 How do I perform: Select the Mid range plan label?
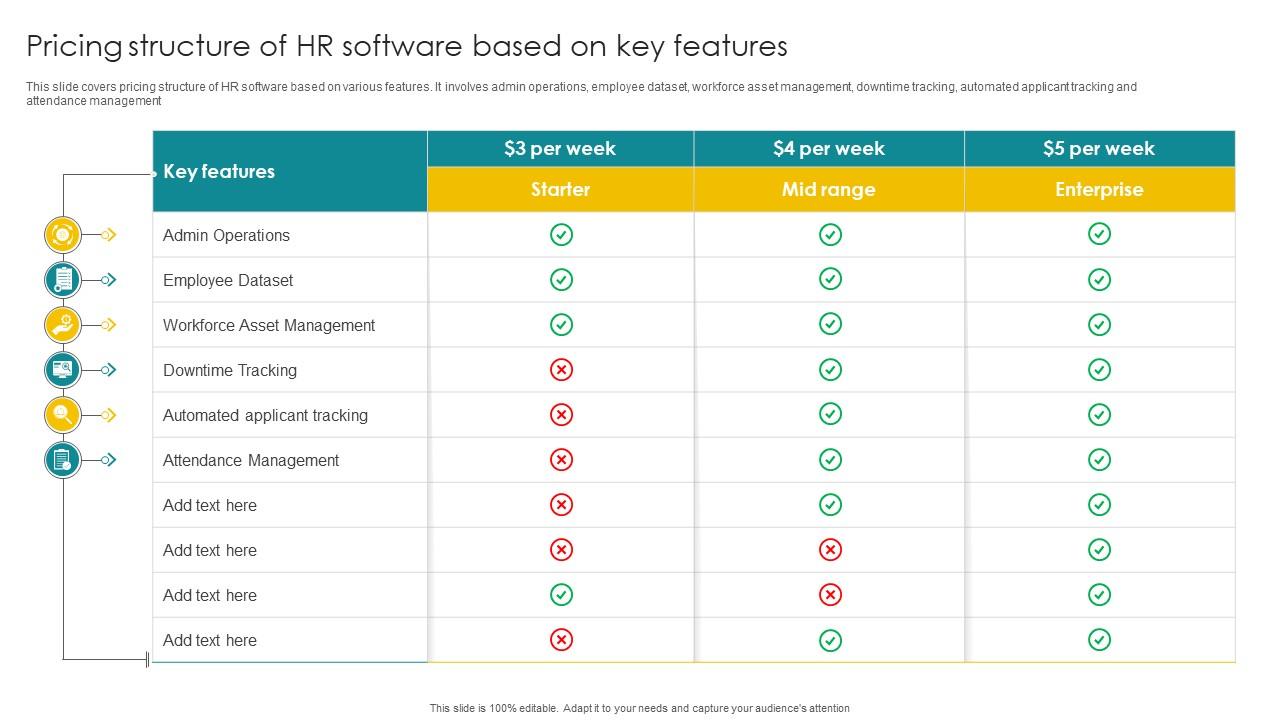pos(829,190)
